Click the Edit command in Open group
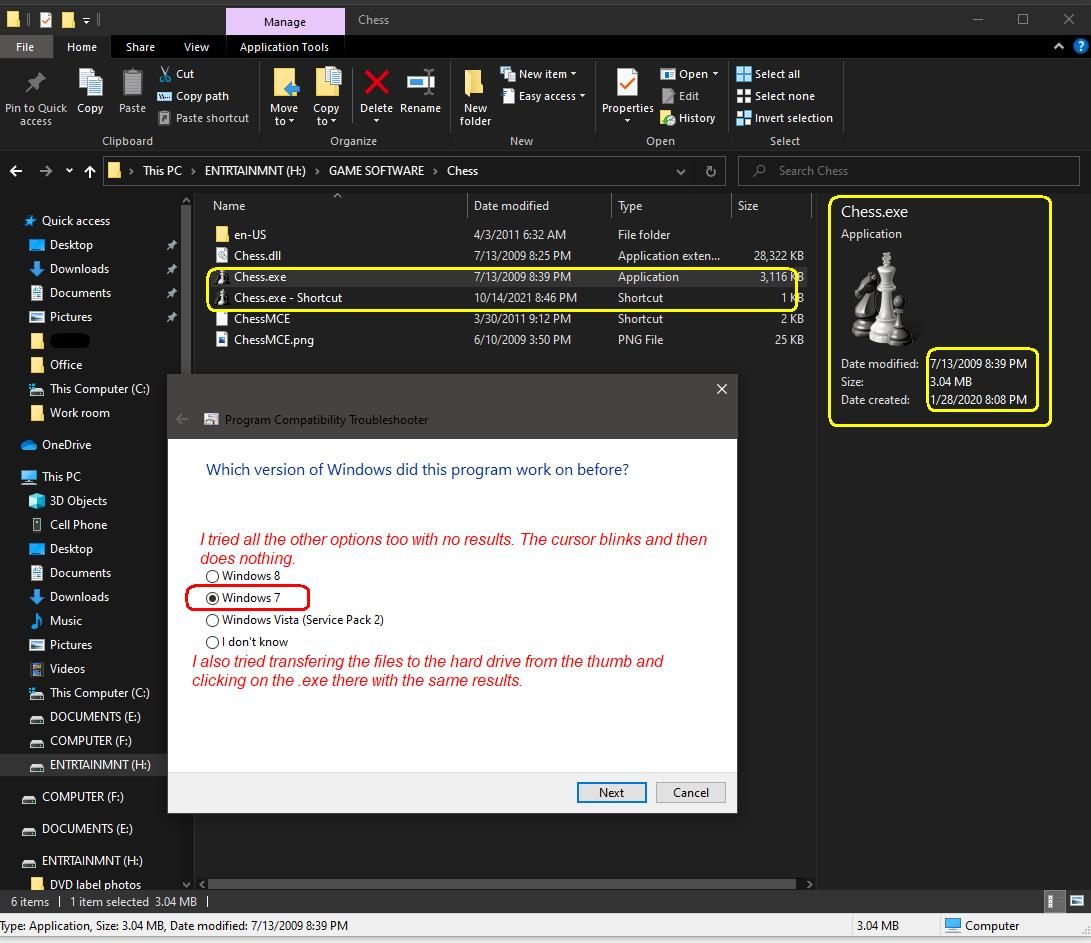The height and width of the screenshot is (943, 1091). (x=680, y=96)
